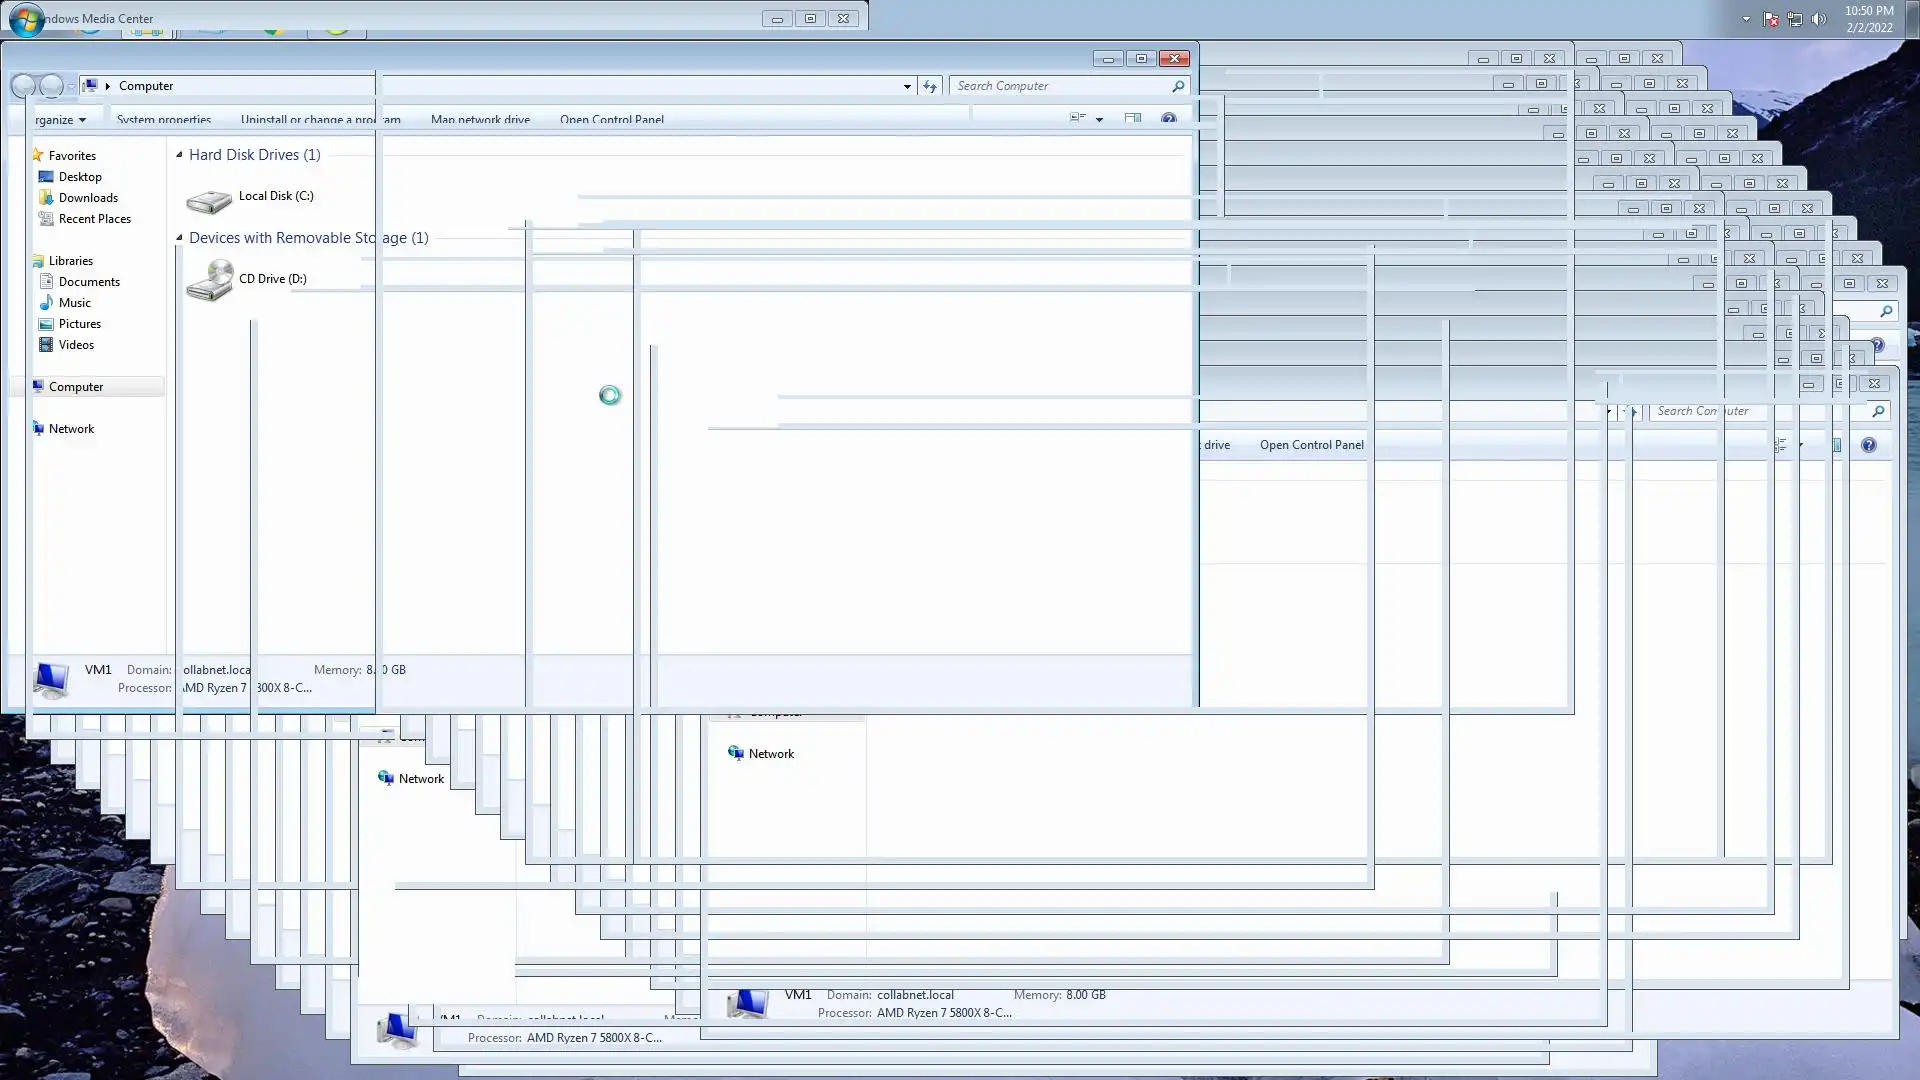This screenshot has height=1080, width=1920.
Task: Click System properties in toolbar
Action: [x=164, y=120]
